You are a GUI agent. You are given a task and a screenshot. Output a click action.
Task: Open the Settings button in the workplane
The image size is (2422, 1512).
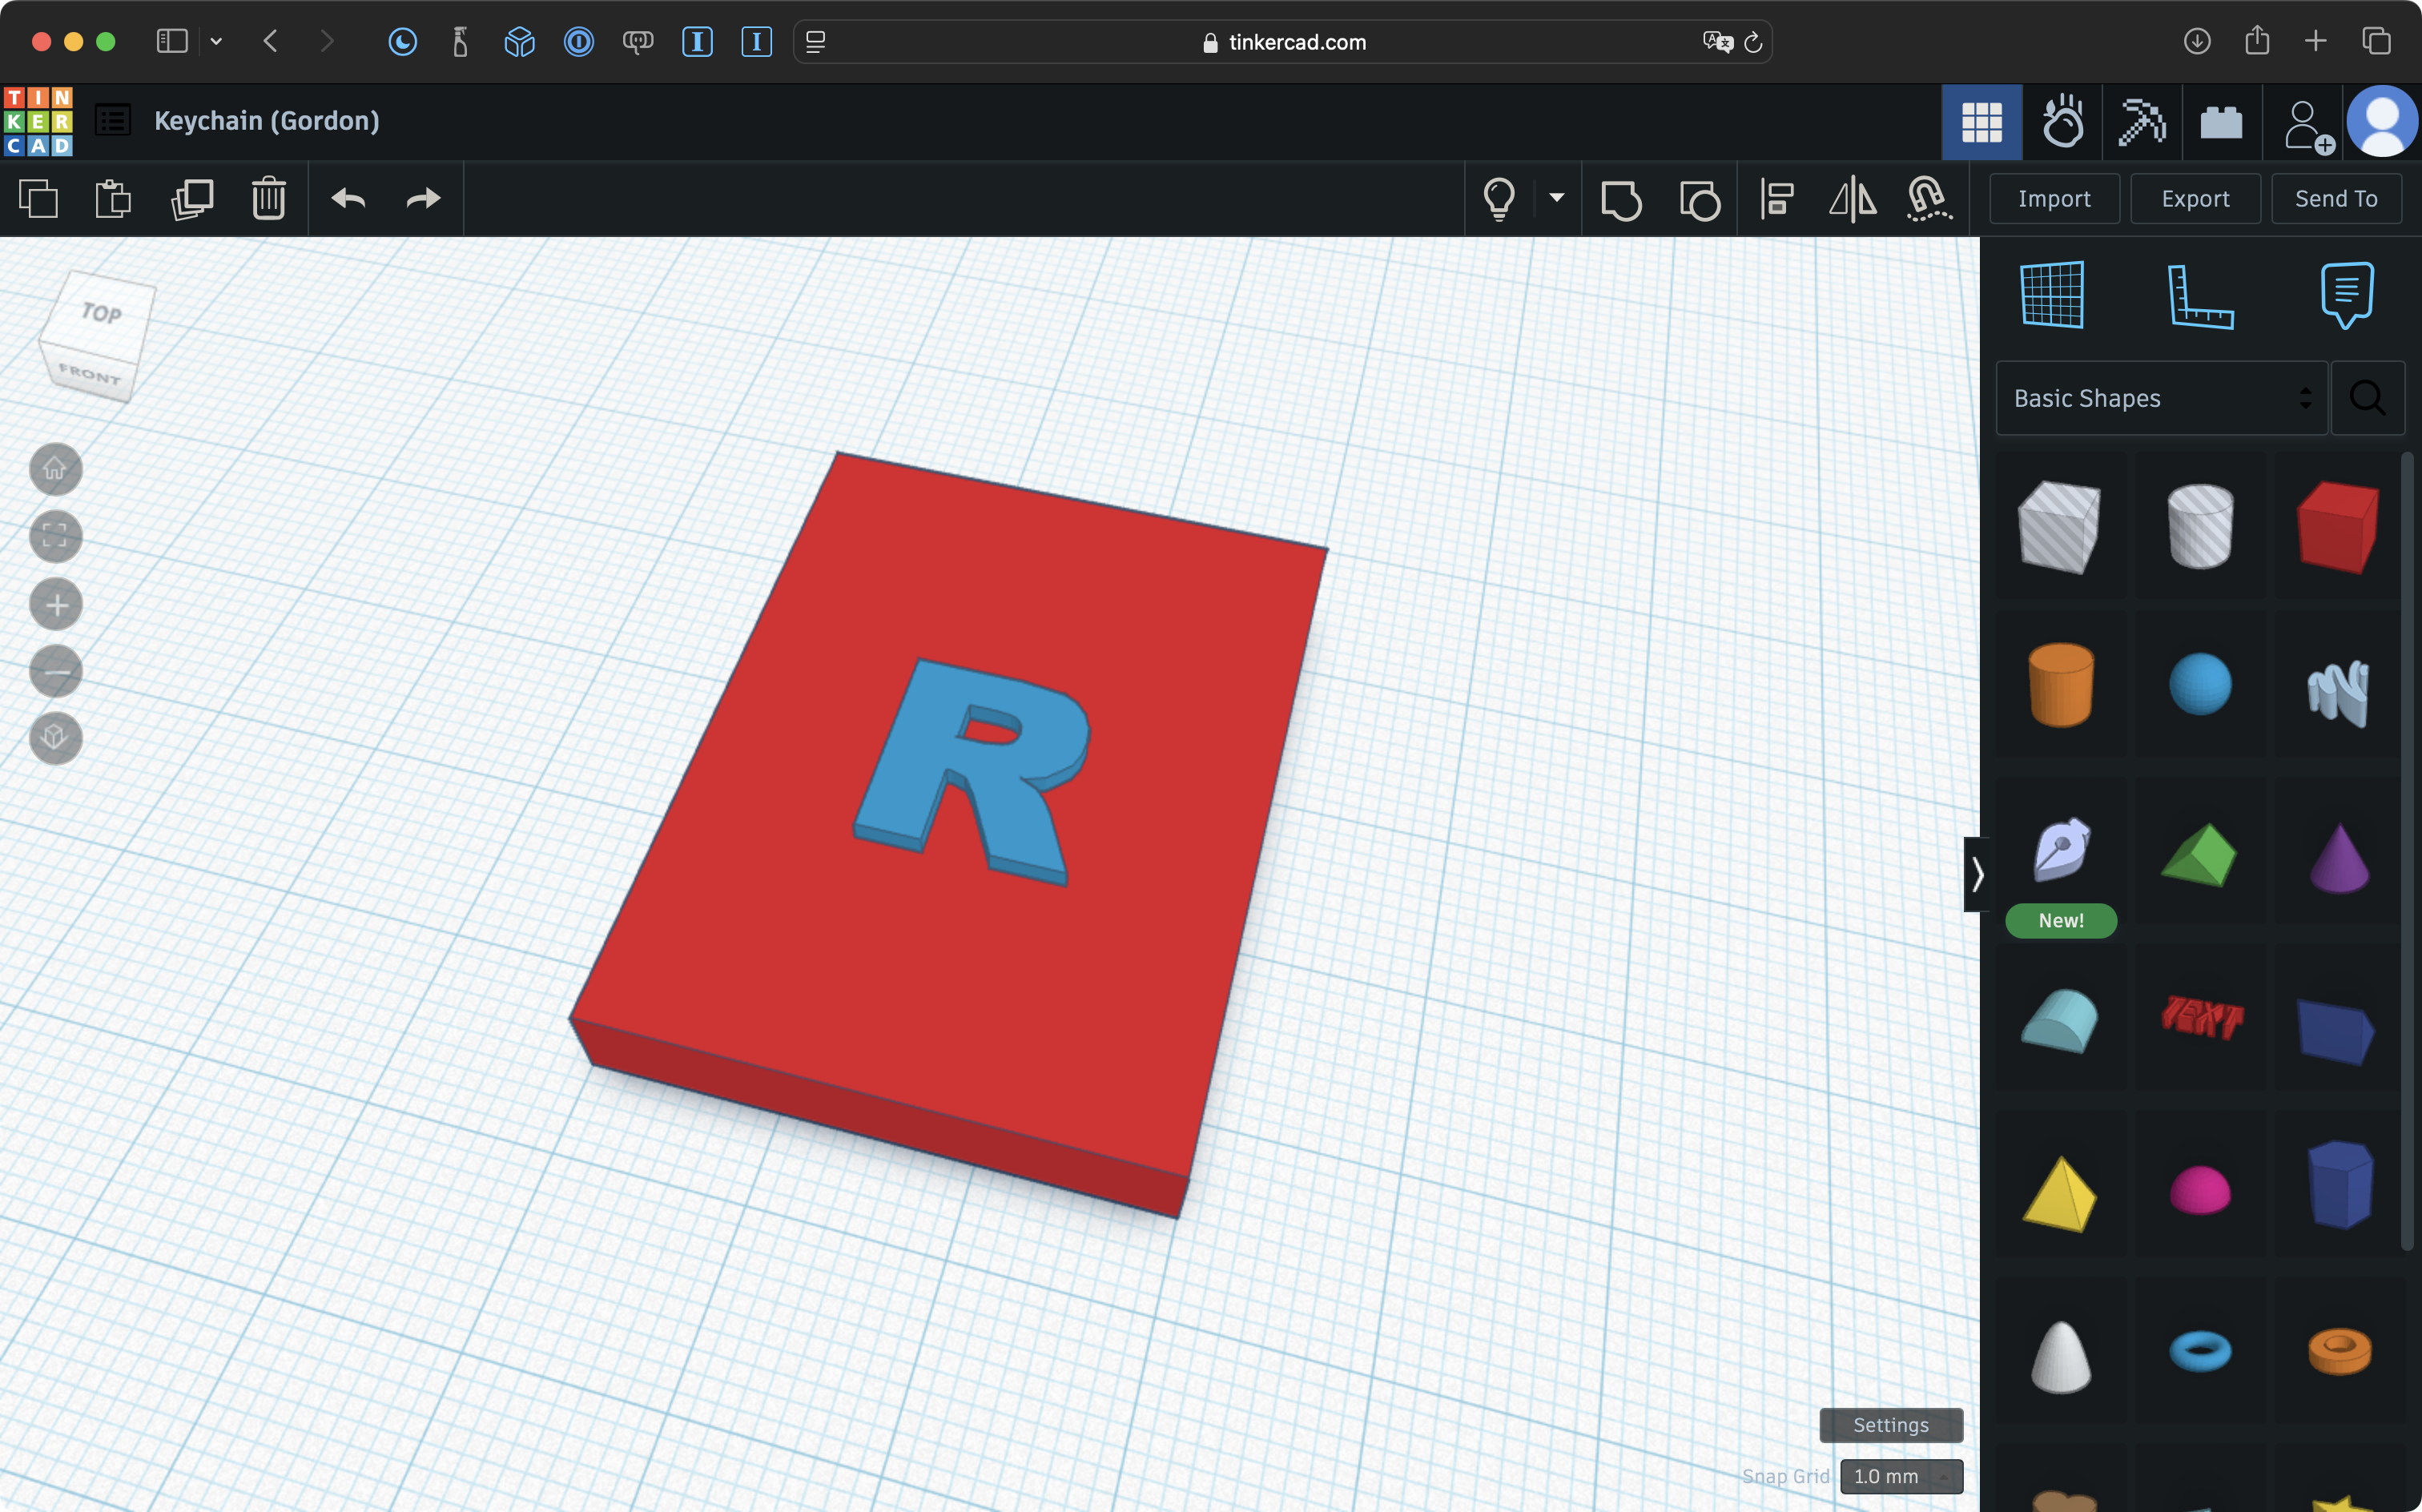pos(1890,1425)
